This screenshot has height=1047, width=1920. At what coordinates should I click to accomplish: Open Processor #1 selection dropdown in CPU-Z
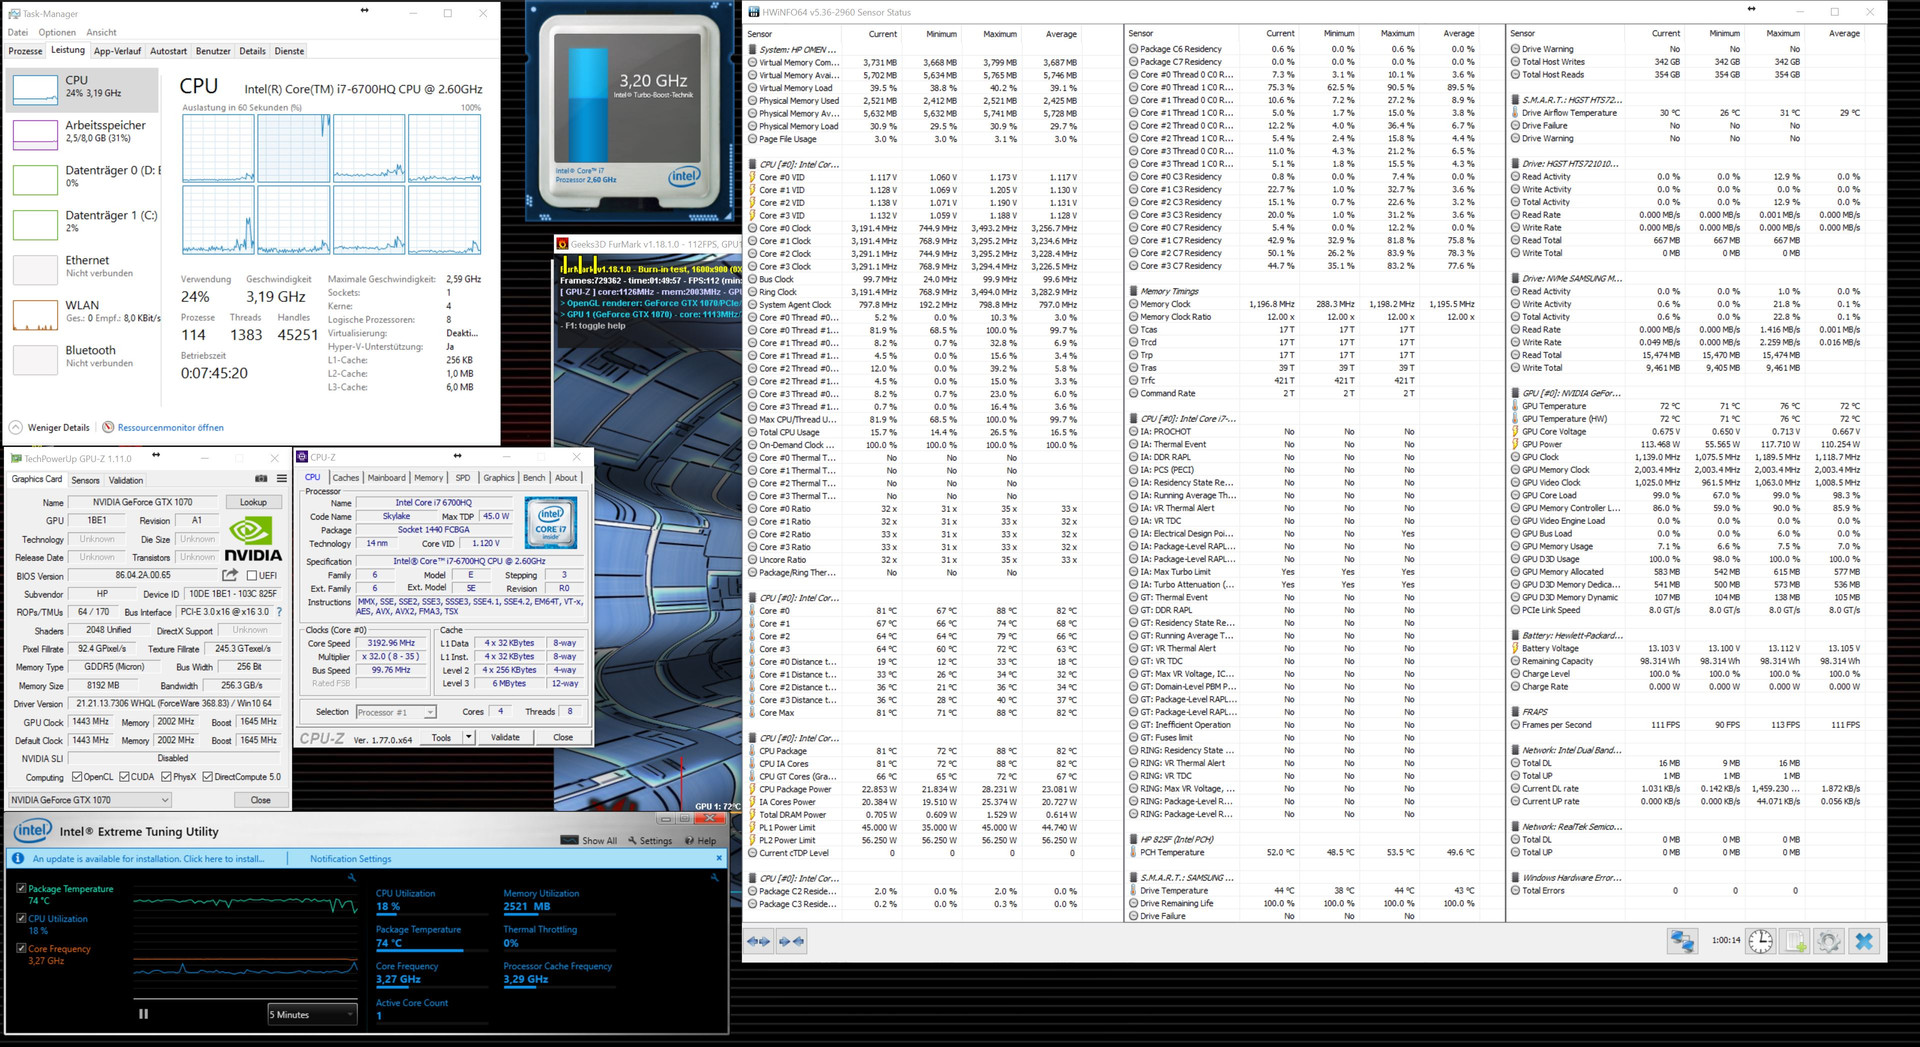point(396,712)
